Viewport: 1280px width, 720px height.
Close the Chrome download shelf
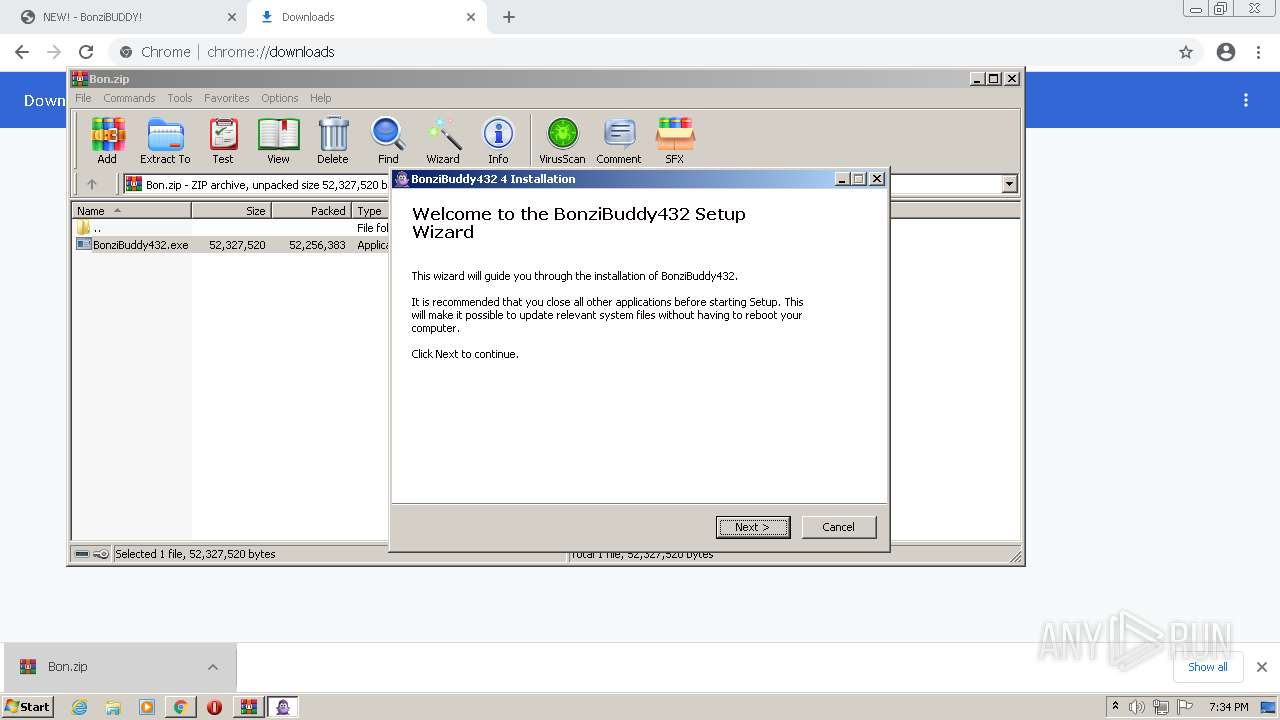click(x=1261, y=667)
